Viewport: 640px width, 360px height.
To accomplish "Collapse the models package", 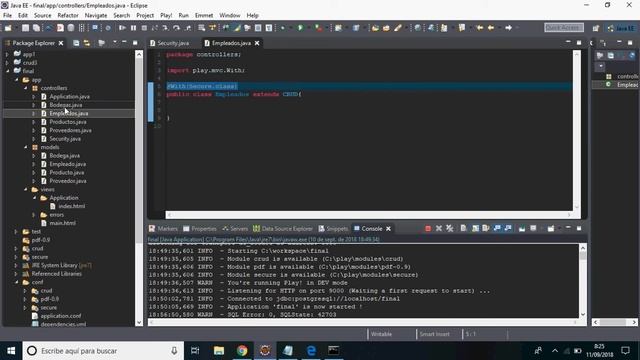I will (25, 147).
